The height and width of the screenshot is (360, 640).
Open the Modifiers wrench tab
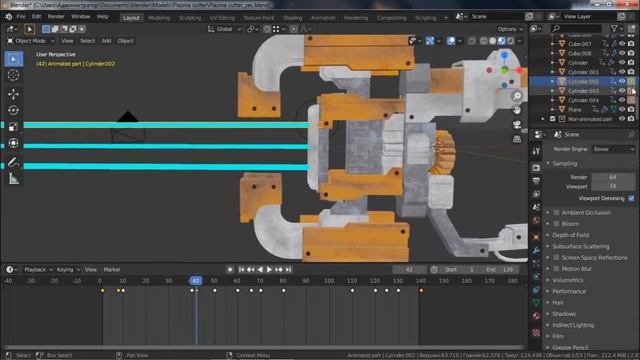point(536,250)
